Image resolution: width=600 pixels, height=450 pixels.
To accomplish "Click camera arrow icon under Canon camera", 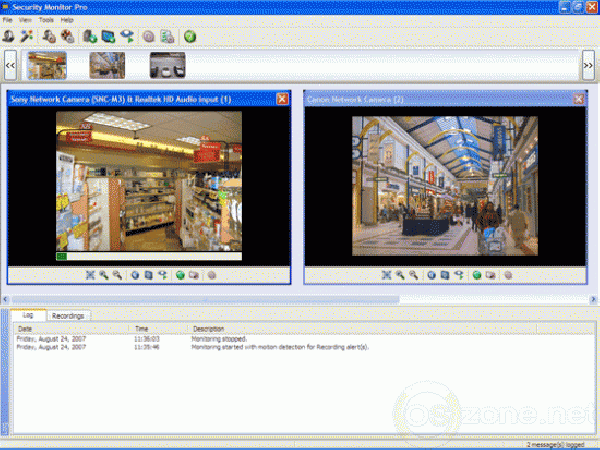I will [x=459, y=275].
